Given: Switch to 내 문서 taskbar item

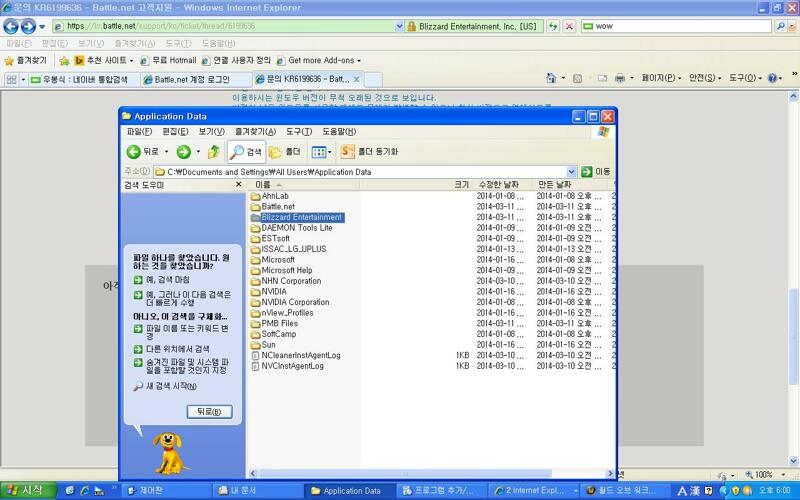Looking at the screenshot, I should (258, 491).
